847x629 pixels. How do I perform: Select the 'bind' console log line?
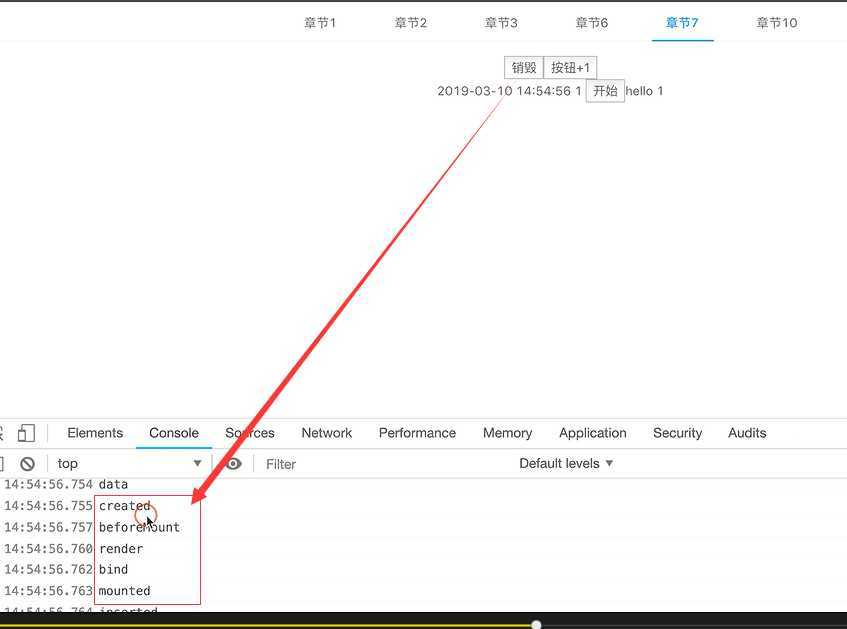(424, 570)
